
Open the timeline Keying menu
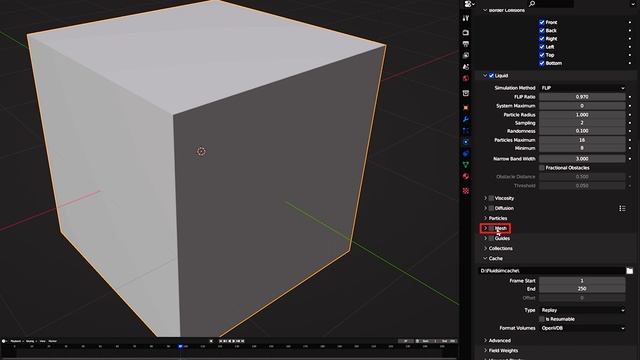[x=31, y=341]
